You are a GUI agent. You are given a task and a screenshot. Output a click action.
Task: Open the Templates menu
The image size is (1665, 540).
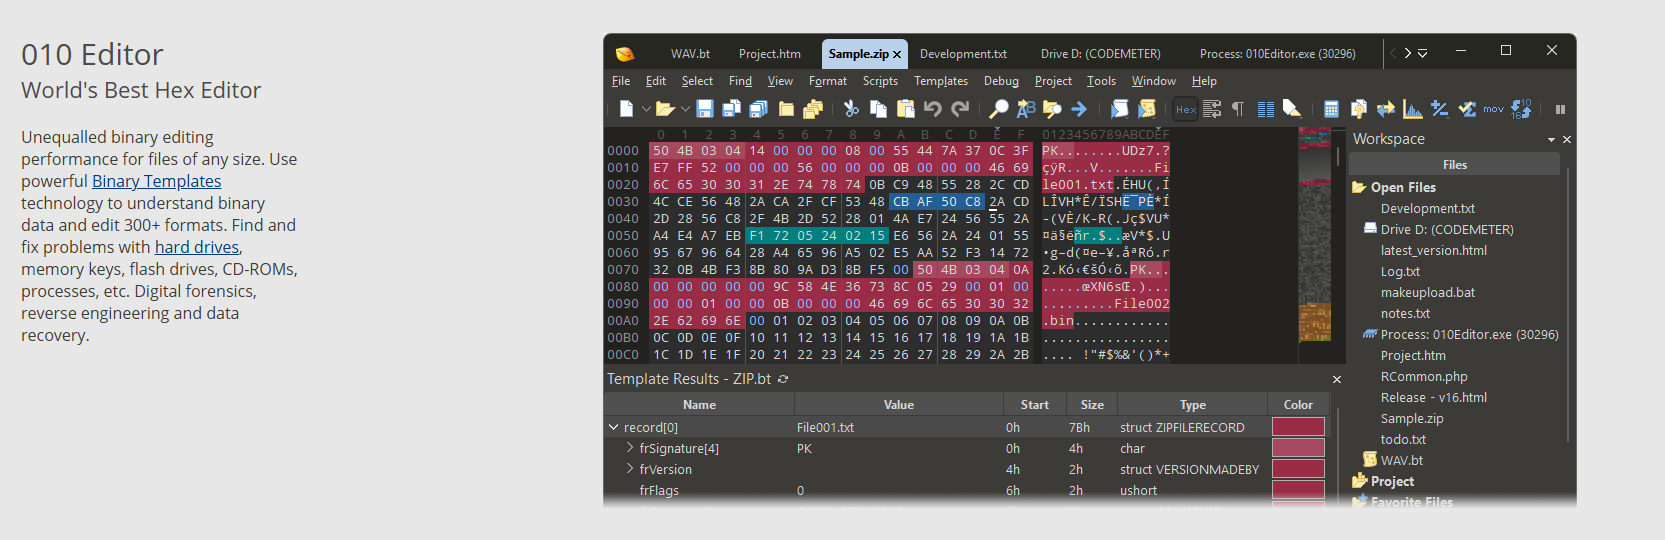coord(940,81)
